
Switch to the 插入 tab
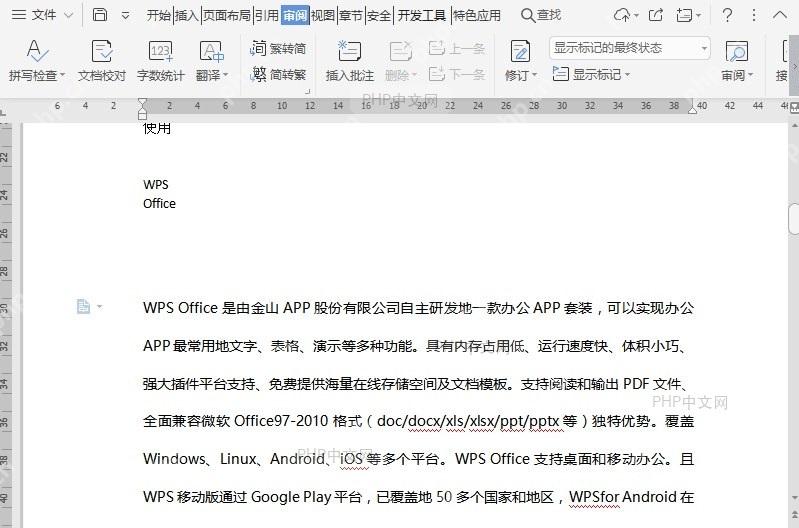[x=187, y=16]
